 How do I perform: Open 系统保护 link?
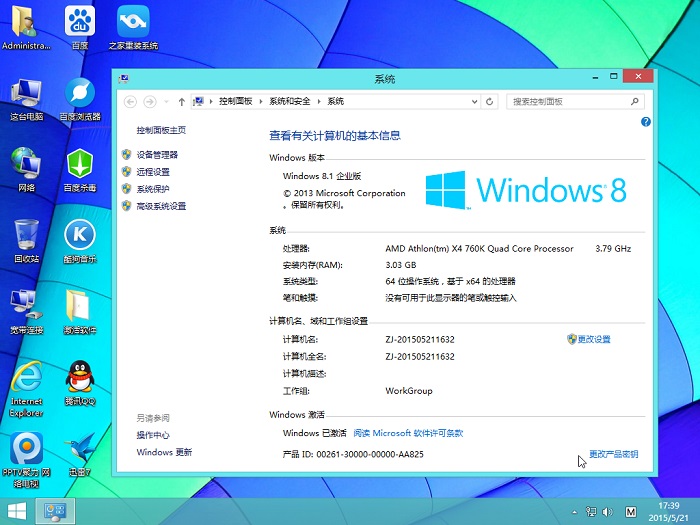[x=153, y=189]
